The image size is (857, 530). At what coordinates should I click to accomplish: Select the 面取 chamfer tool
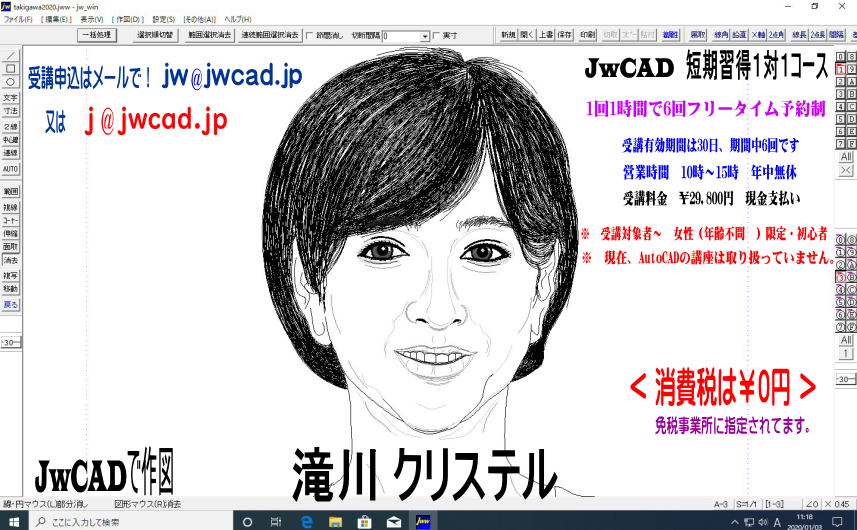[11, 247]
